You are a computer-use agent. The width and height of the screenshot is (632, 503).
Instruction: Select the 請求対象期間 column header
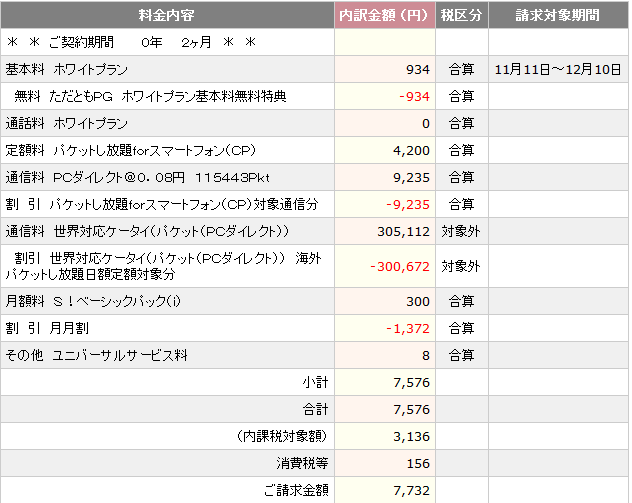[x=558, y=15]
